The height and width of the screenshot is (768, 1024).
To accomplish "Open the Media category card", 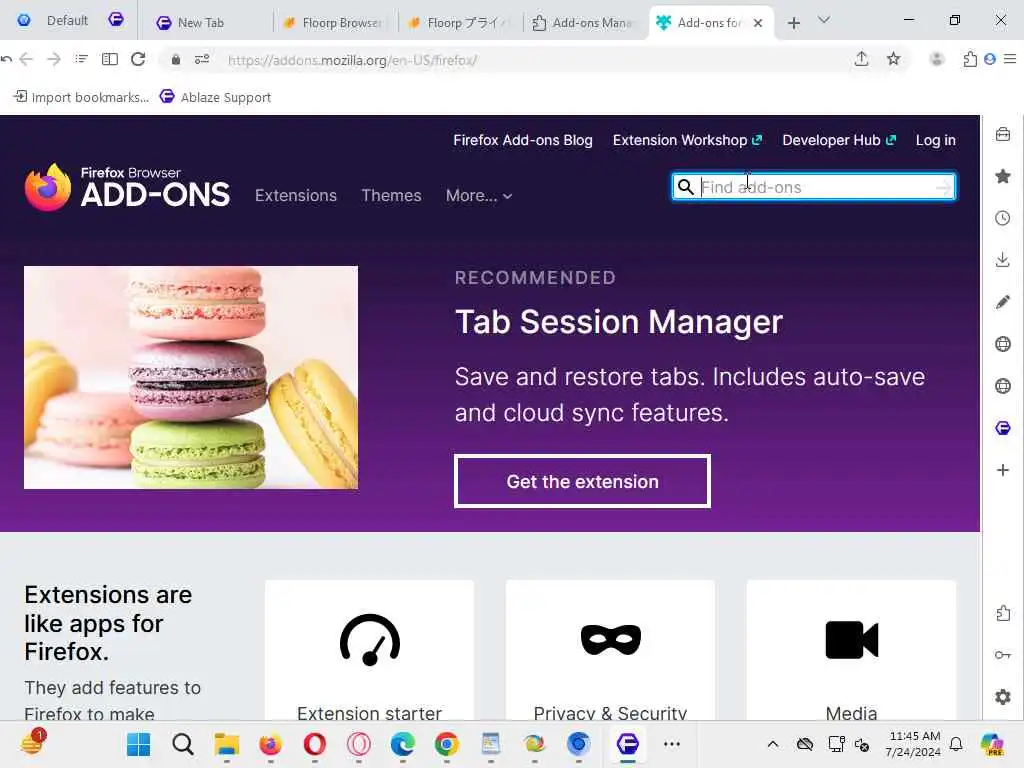I will (x=852, y=650).
